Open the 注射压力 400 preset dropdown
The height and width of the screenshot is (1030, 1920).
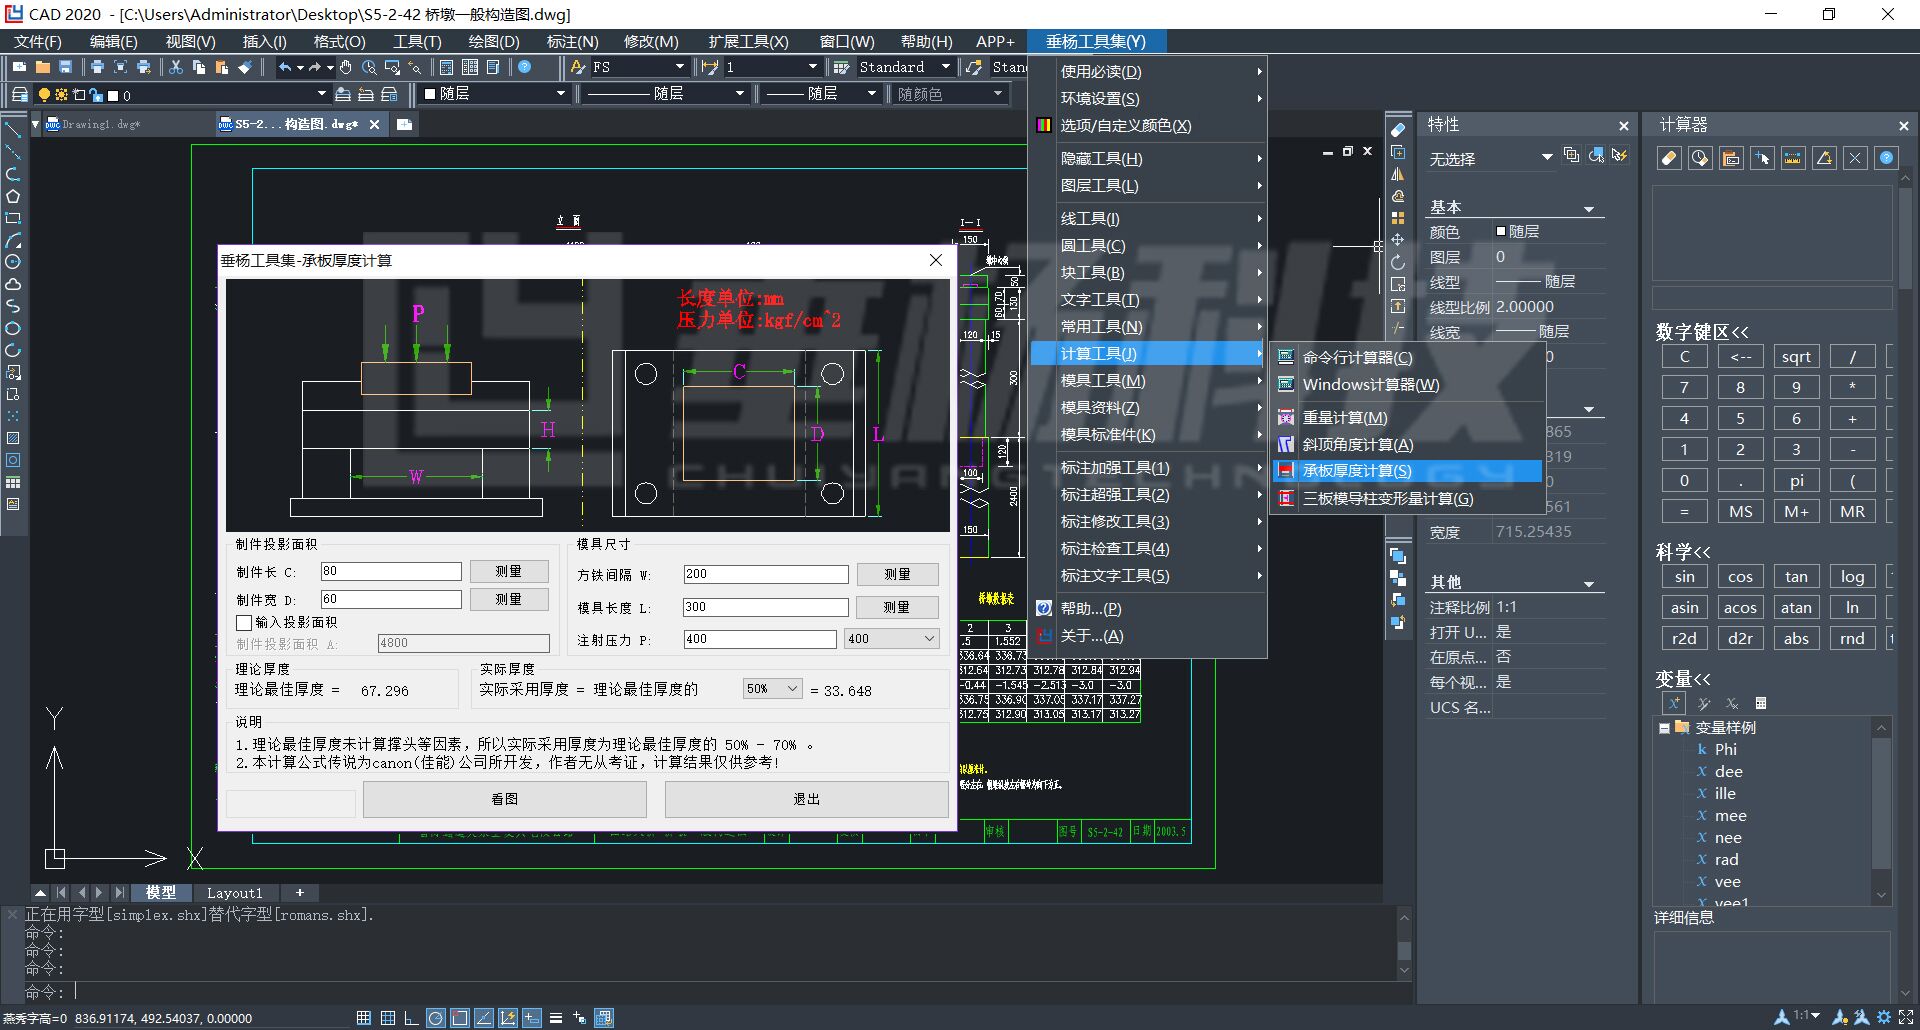[x=891, y=639]
